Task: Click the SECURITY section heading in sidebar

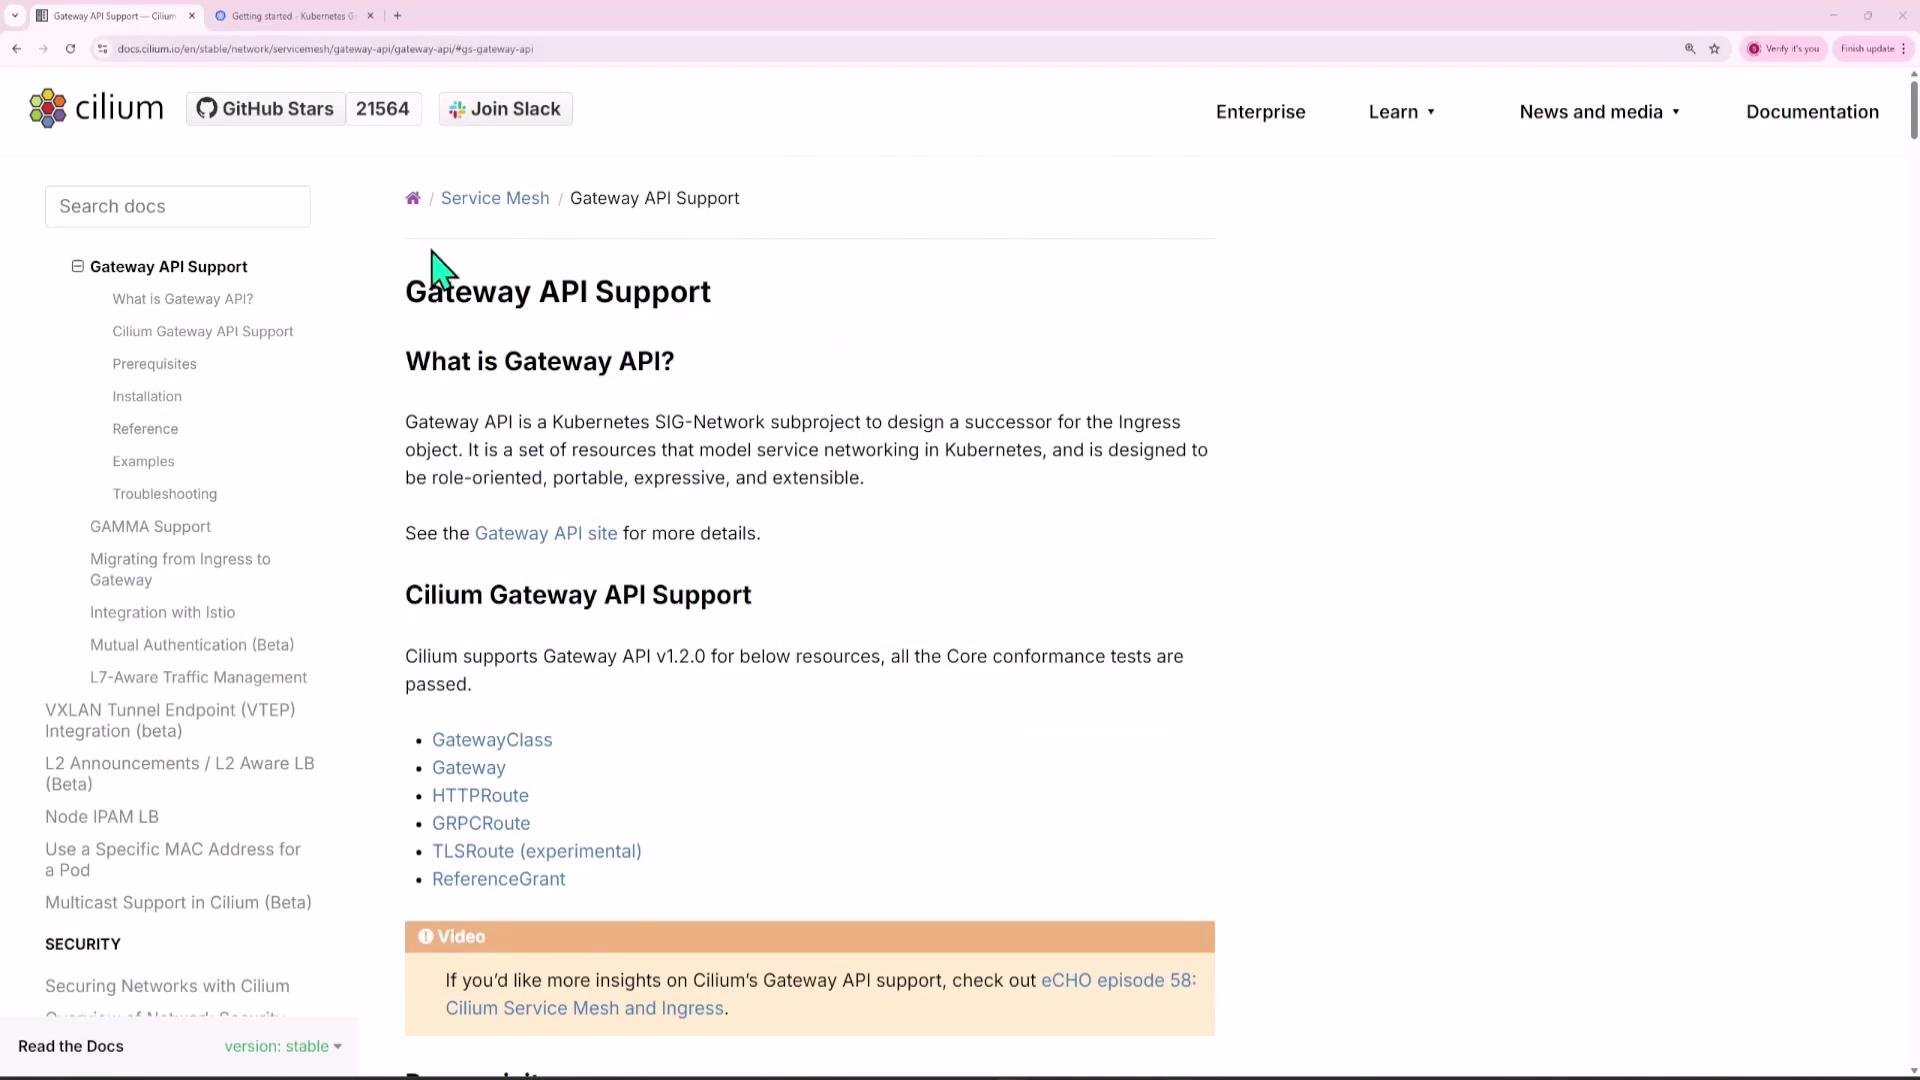Action: [x=83, y=944]
